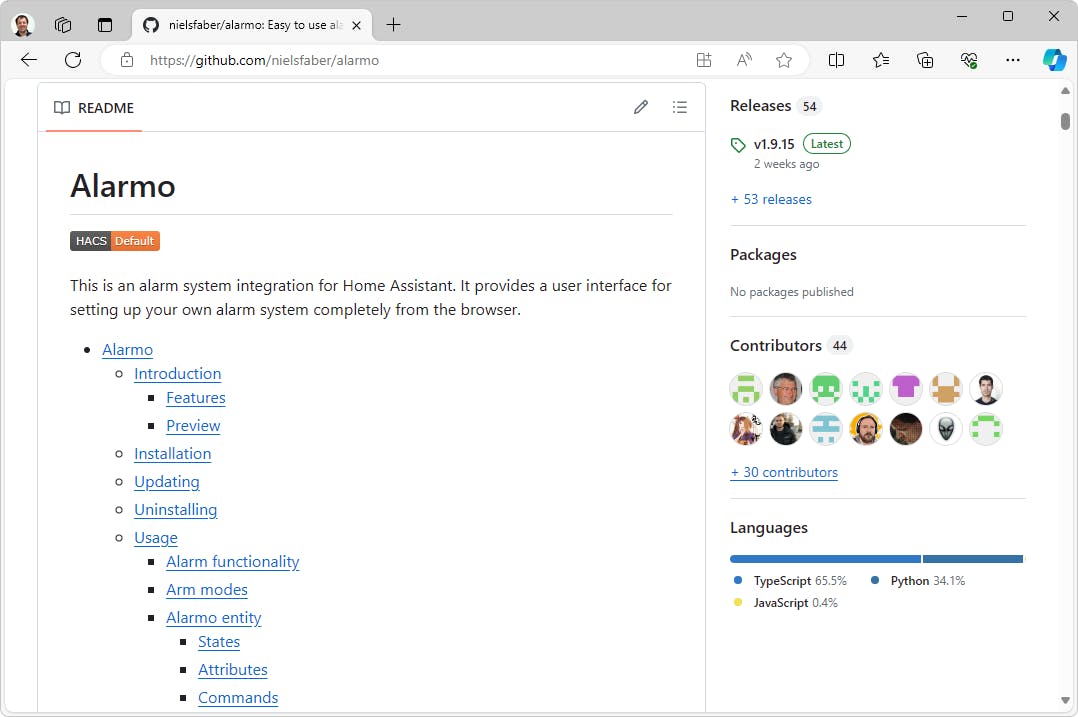Open a new browser tab
This screenshot has height=717, width=1078.
[x=393, y=25]
